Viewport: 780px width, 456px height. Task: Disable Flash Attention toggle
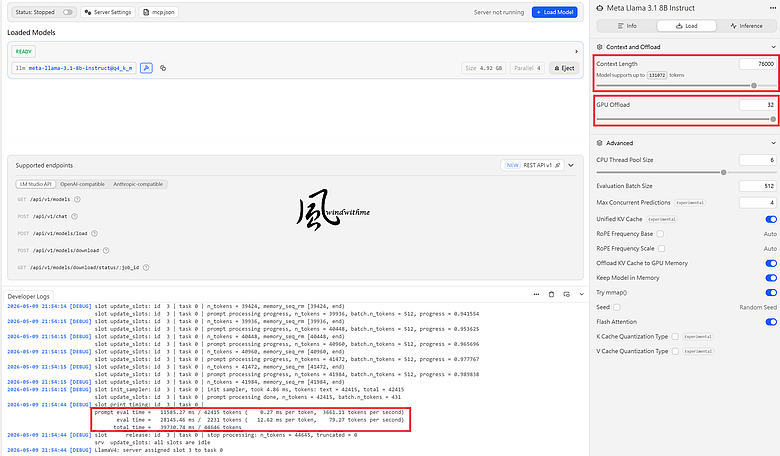coord(771,322)
